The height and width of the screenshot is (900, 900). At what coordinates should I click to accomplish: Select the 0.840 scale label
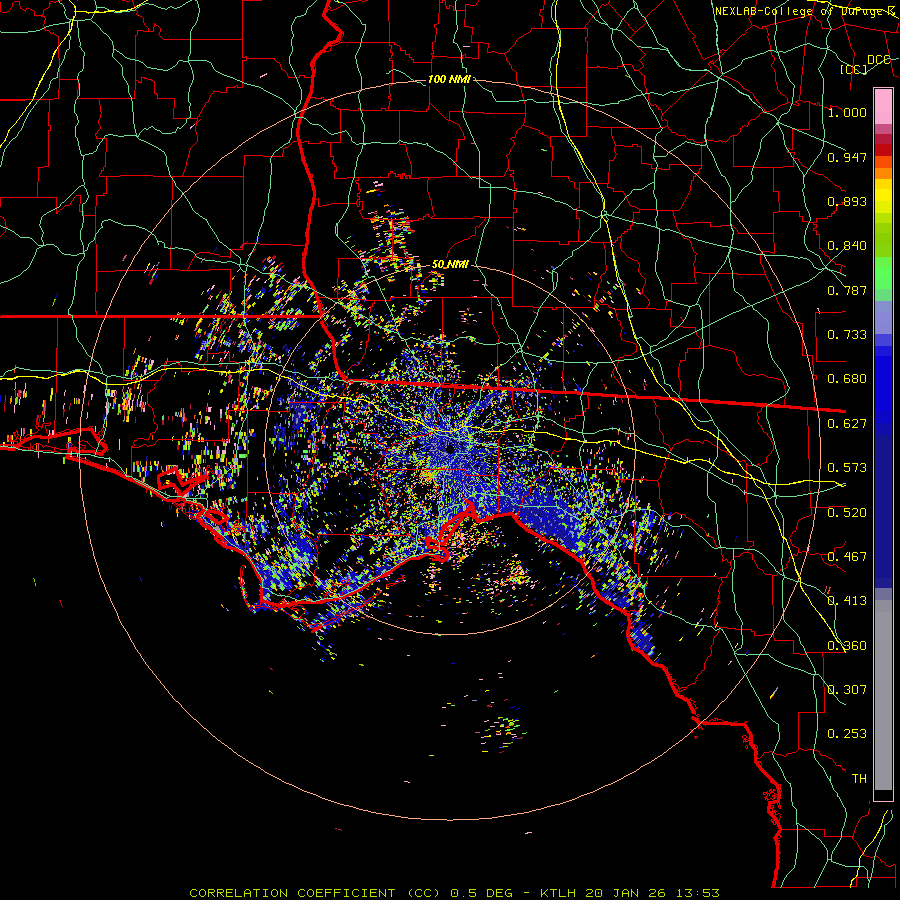point(847,246)
